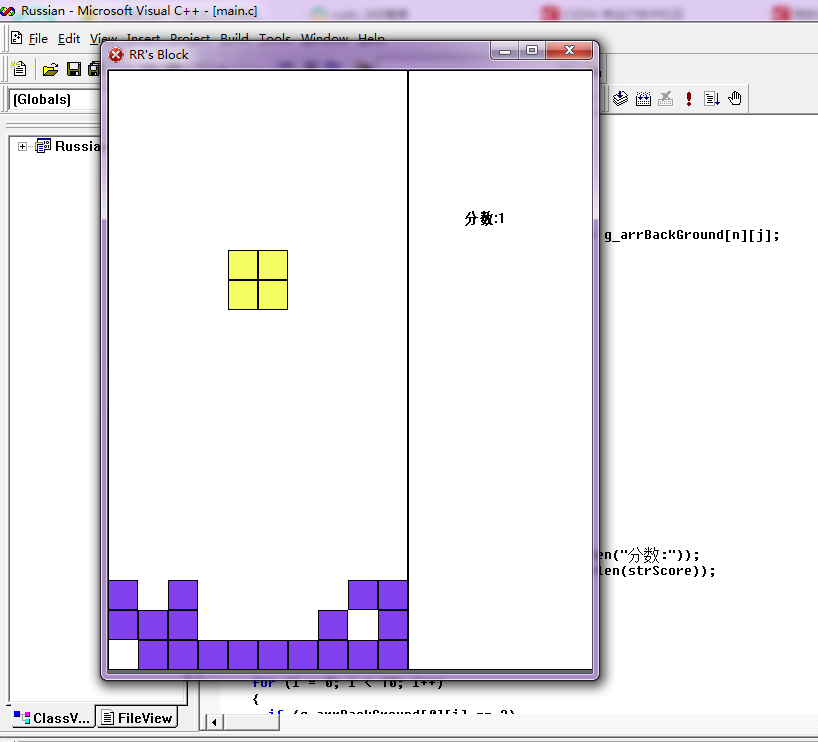Click the greyed Stop Build icon

(x=666, y=98)
